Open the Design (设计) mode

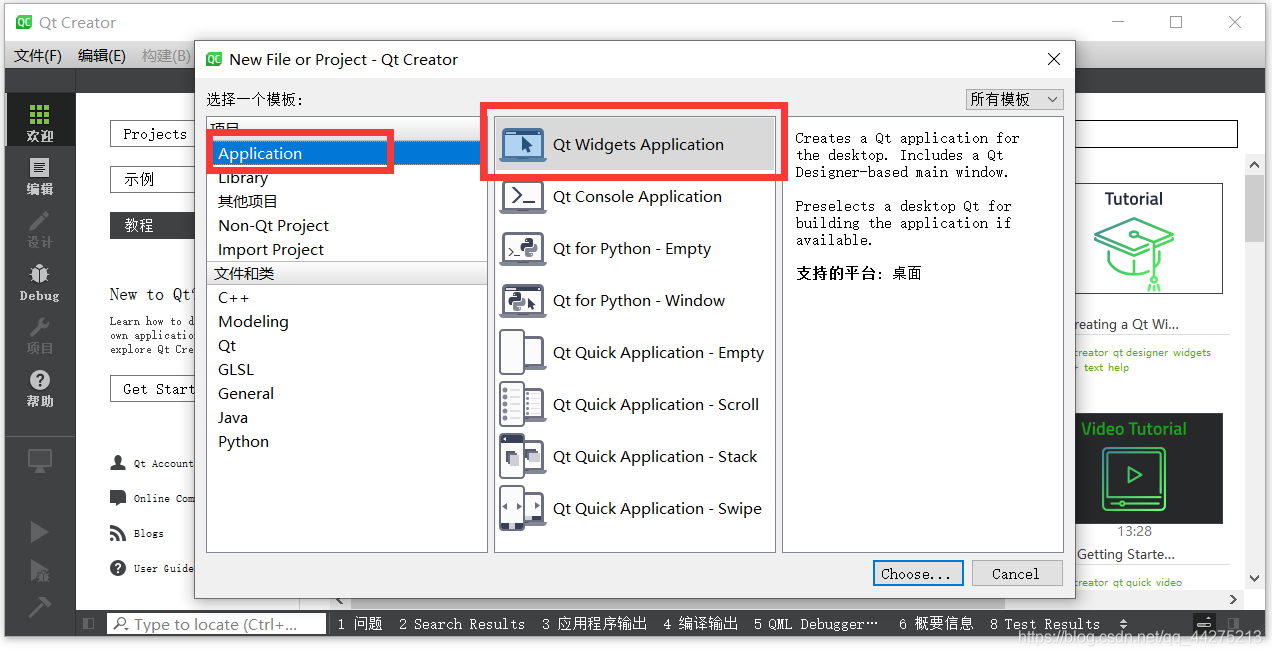pos(40,229)
